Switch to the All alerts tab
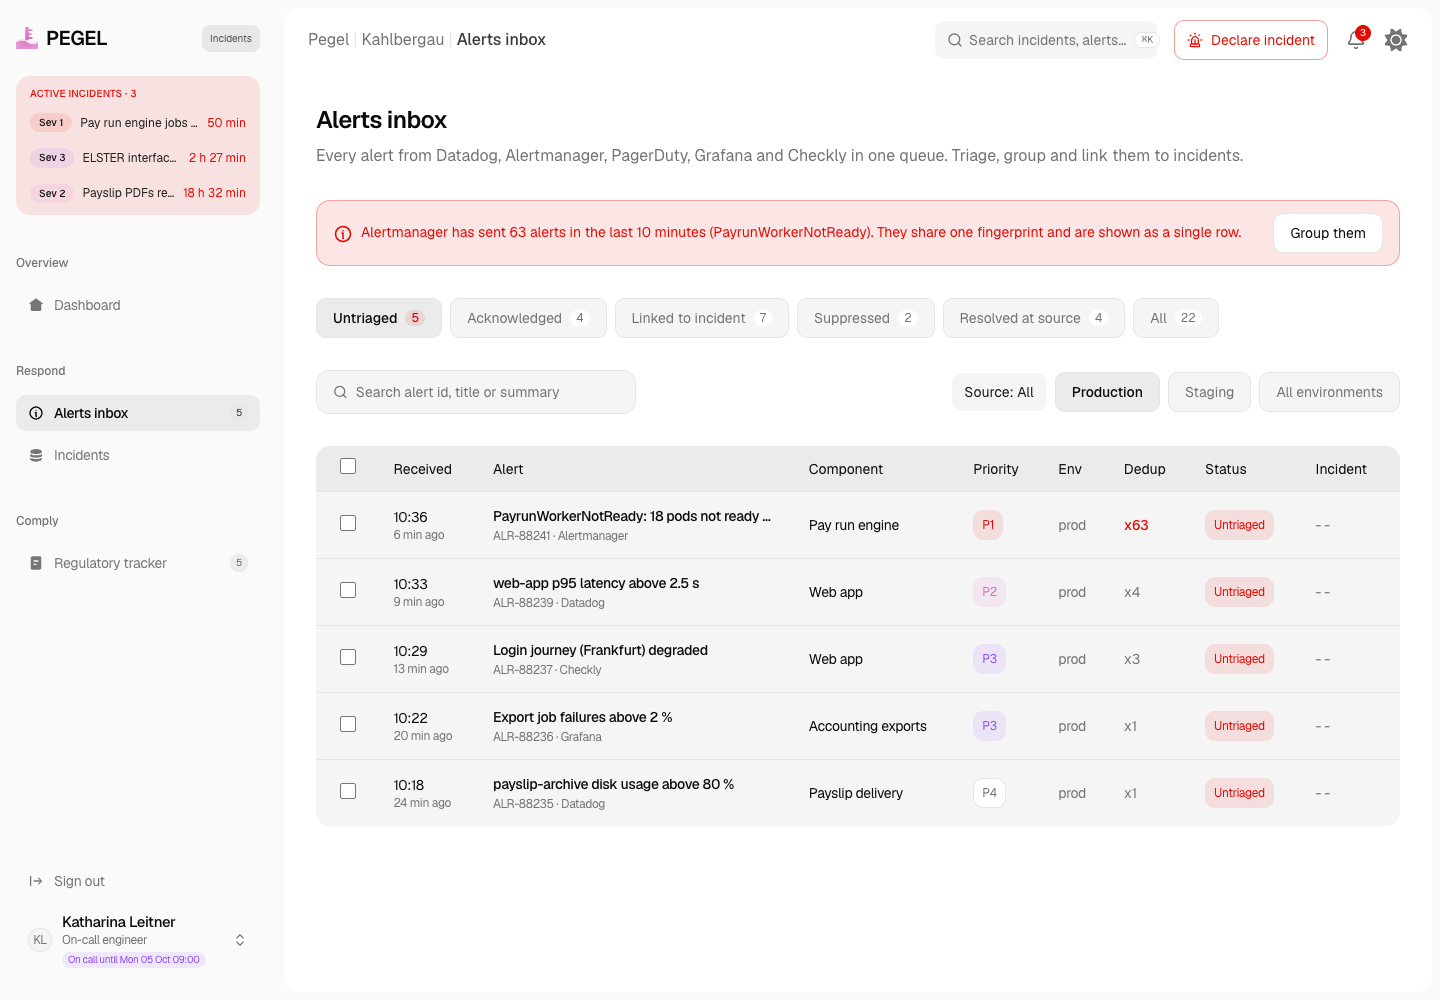The width and height of the screenshot is (1440, 1000). point(1176,318)
